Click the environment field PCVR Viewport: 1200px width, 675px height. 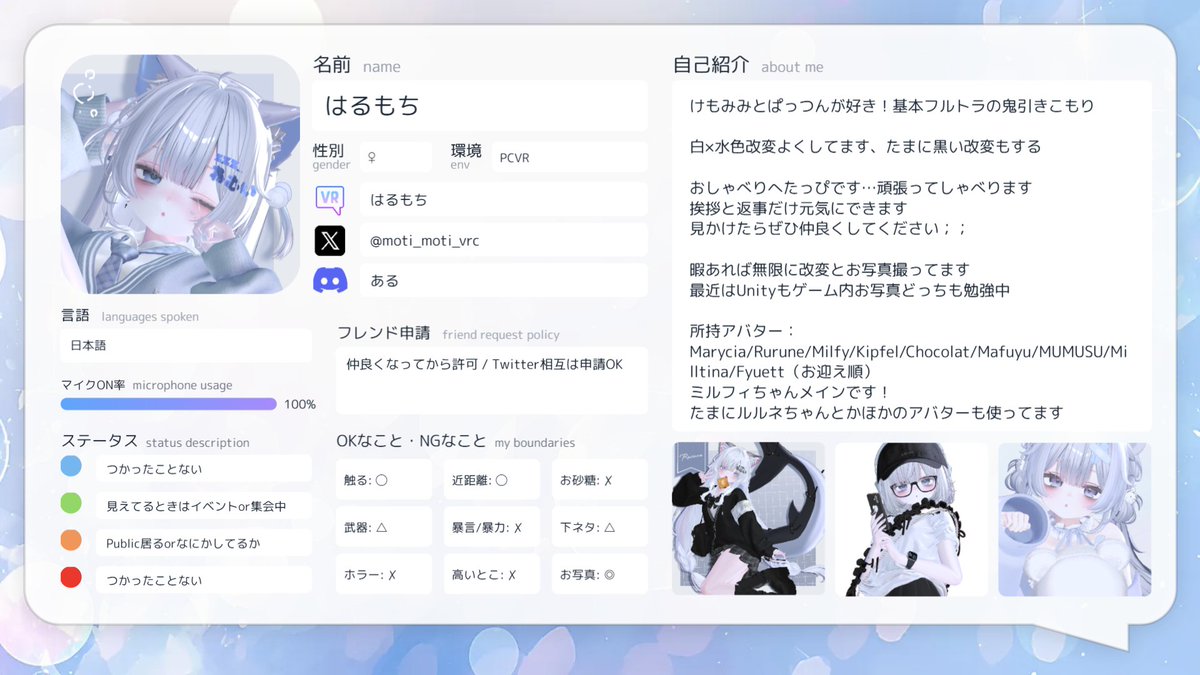coord(569,157)
